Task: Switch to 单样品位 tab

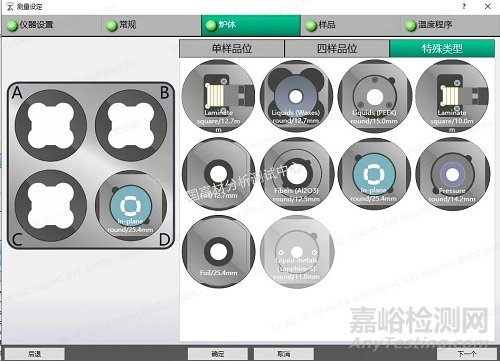Action: tap(232, 49)
